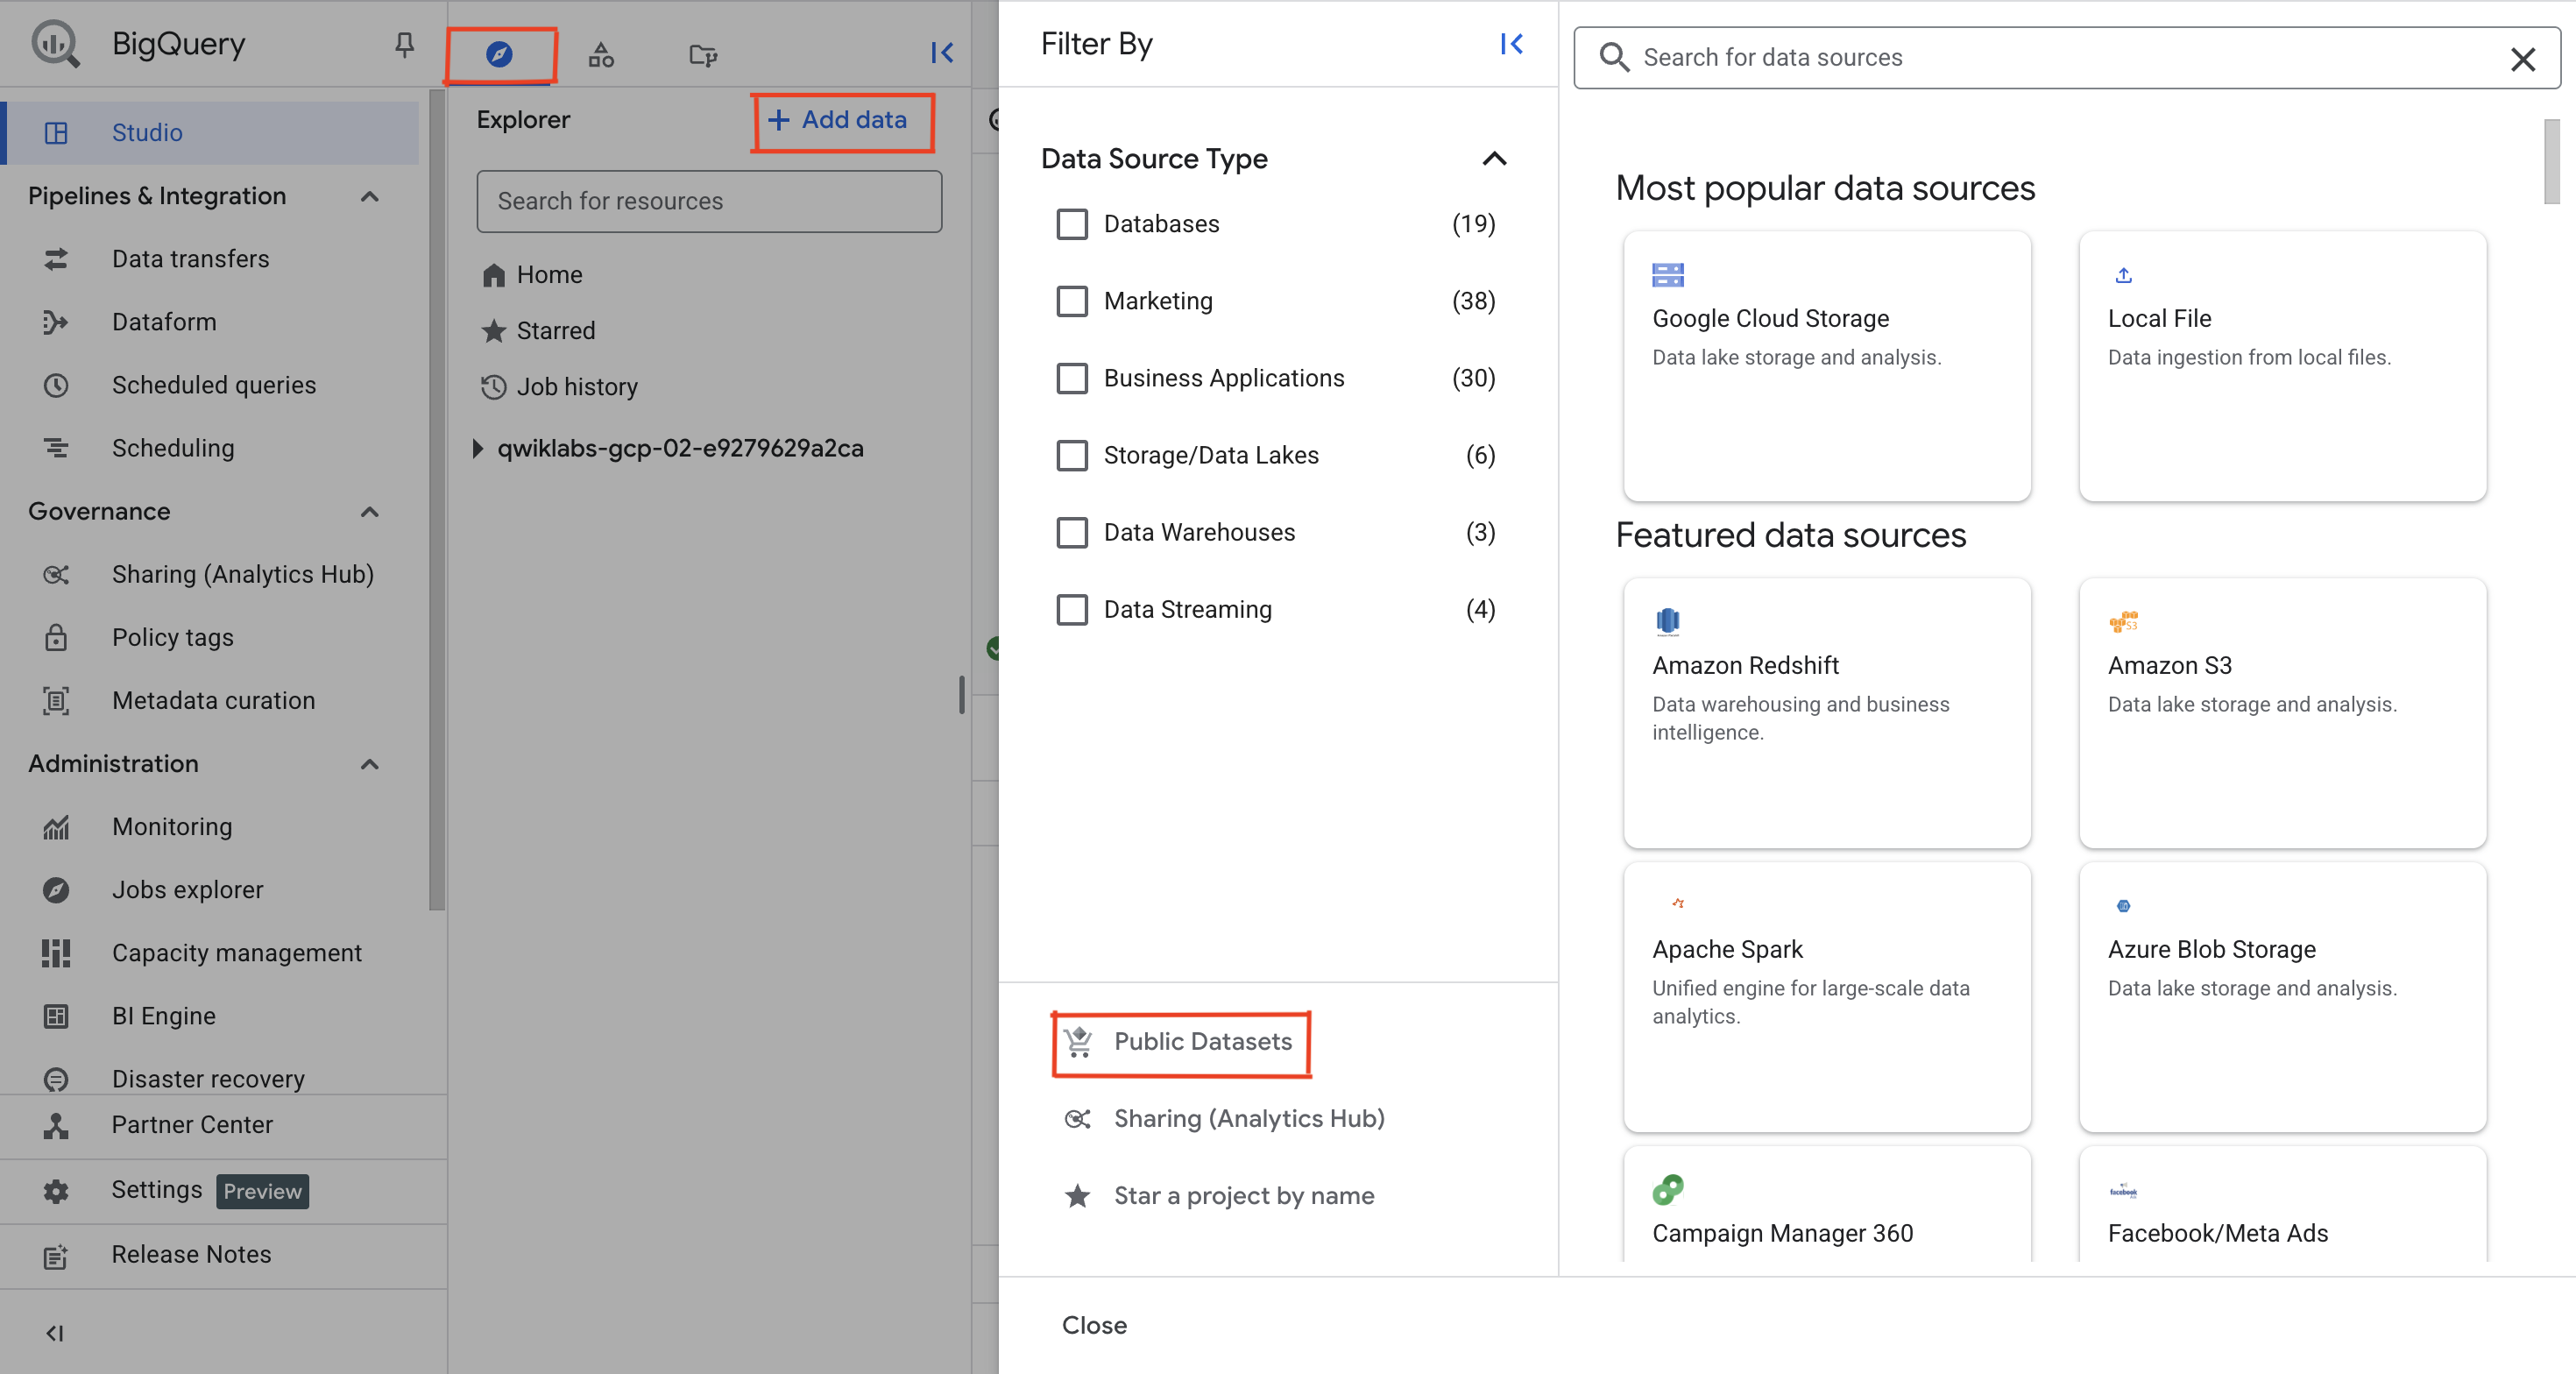Open the Release Notes page
The height and width of the screenshot is (1374, 2576).
click(x=191, y=1254)
